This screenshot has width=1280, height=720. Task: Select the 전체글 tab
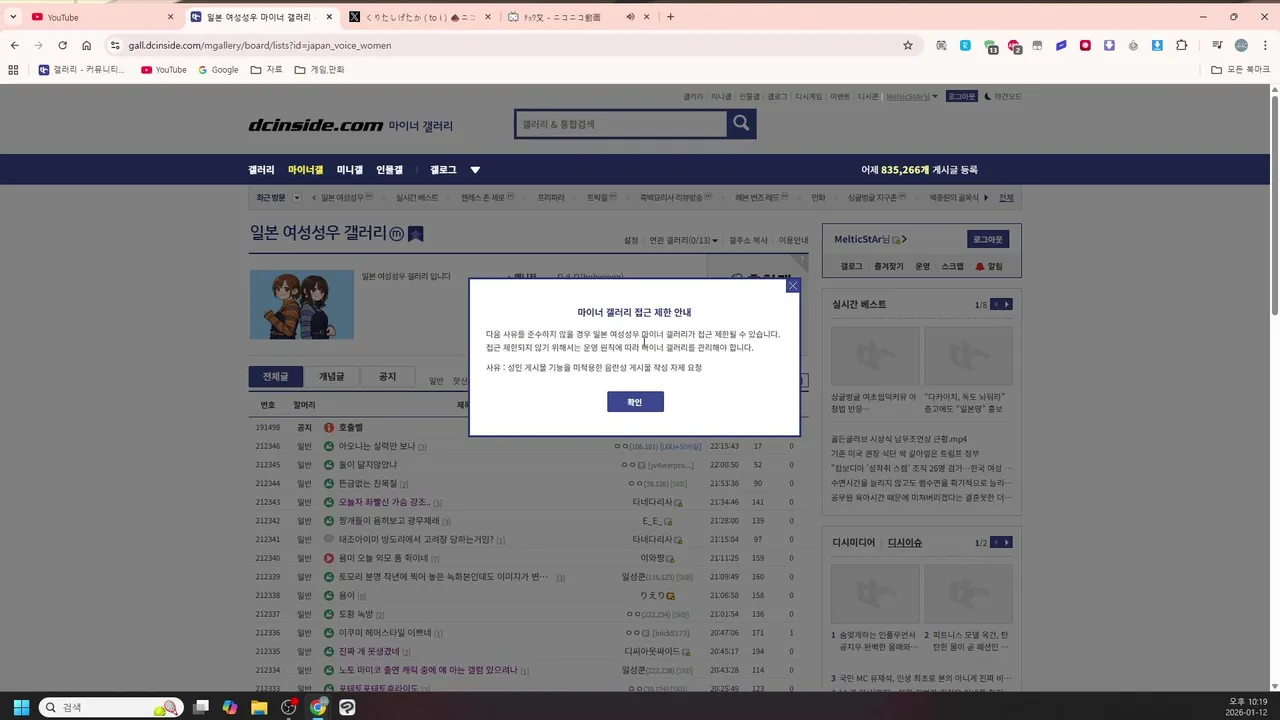tap(276, 377)
